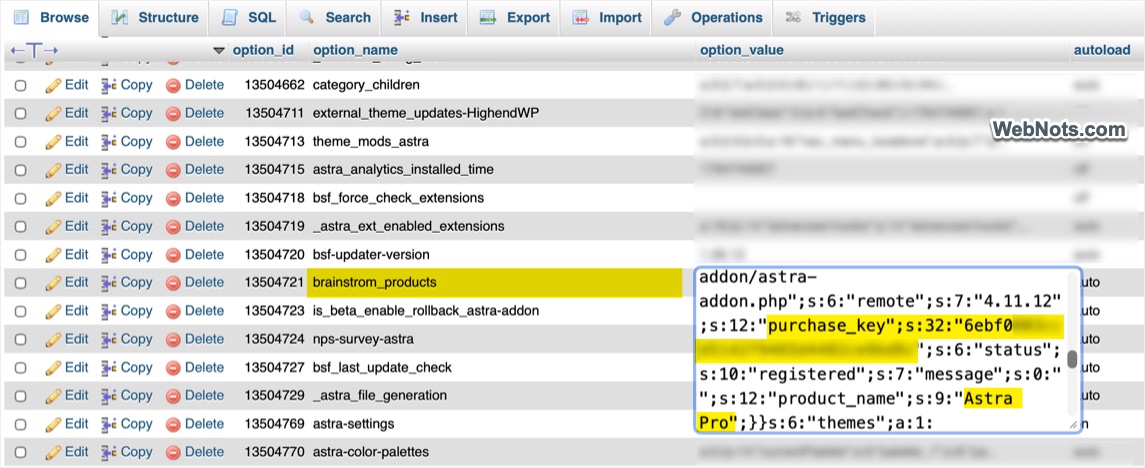
Task: Click pencil Edit icon for external_theme_updates-HighendWP
Action: click(53, 114)
